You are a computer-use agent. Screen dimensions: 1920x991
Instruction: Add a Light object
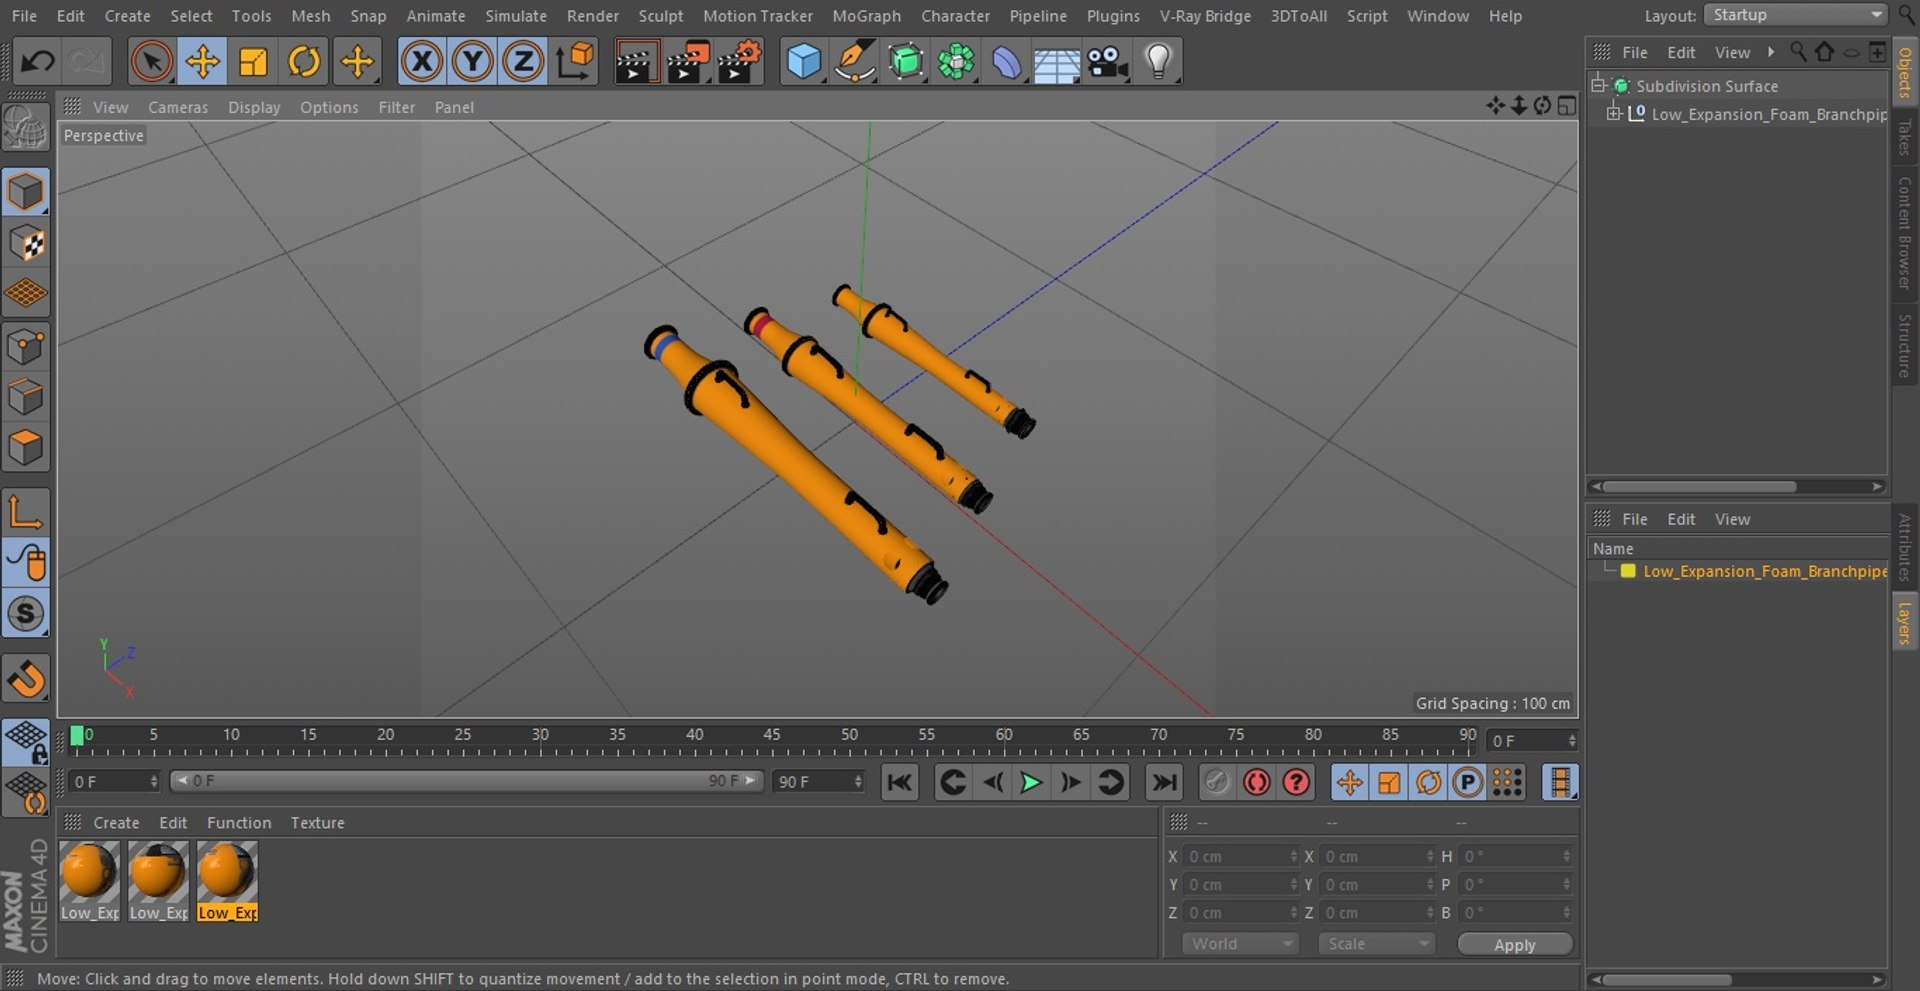coord(1158,62)
